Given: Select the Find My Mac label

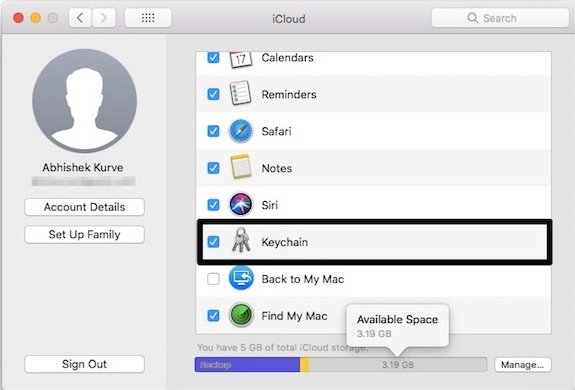Looking at the screenshot, I should coord(294,316).
